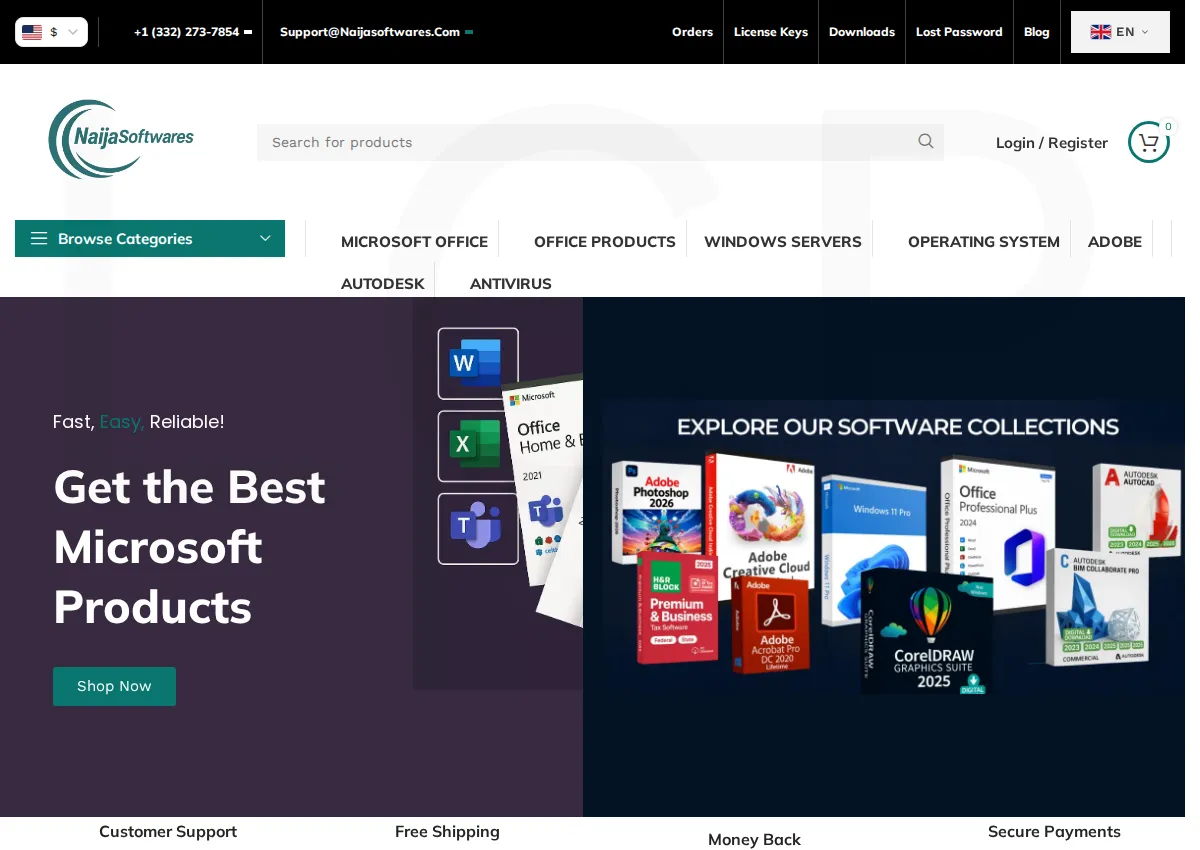
Task: Click the Autodesk AutoCAD box
Action: click(1137, 510)
